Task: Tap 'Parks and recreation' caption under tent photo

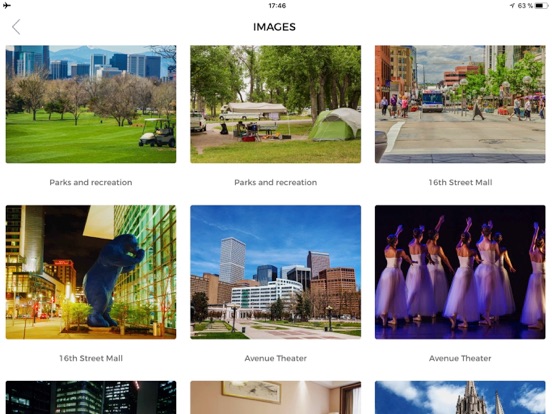Action: (276, 182)
